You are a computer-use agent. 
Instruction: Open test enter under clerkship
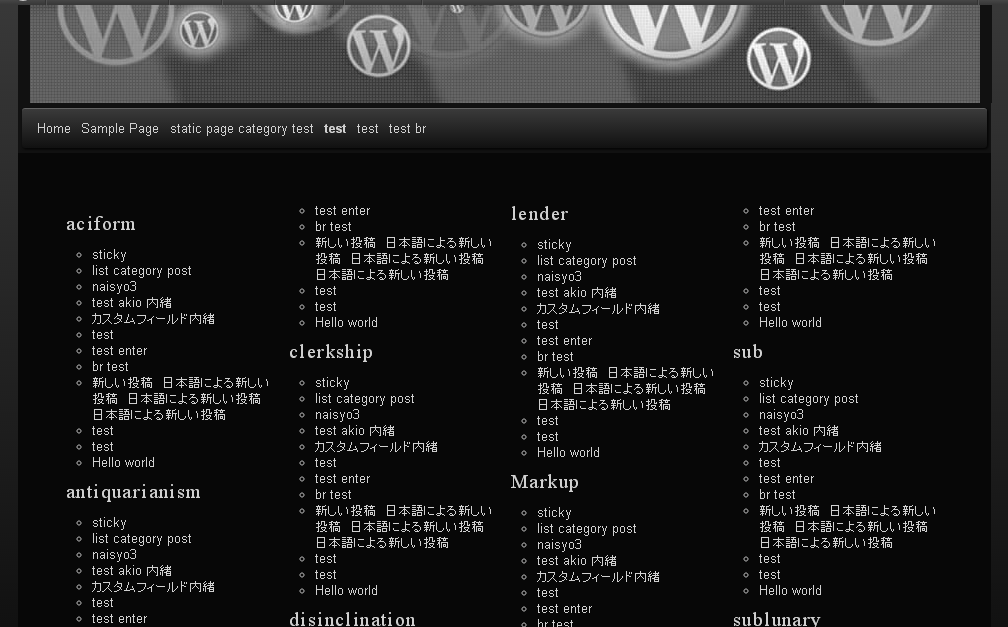343,478
